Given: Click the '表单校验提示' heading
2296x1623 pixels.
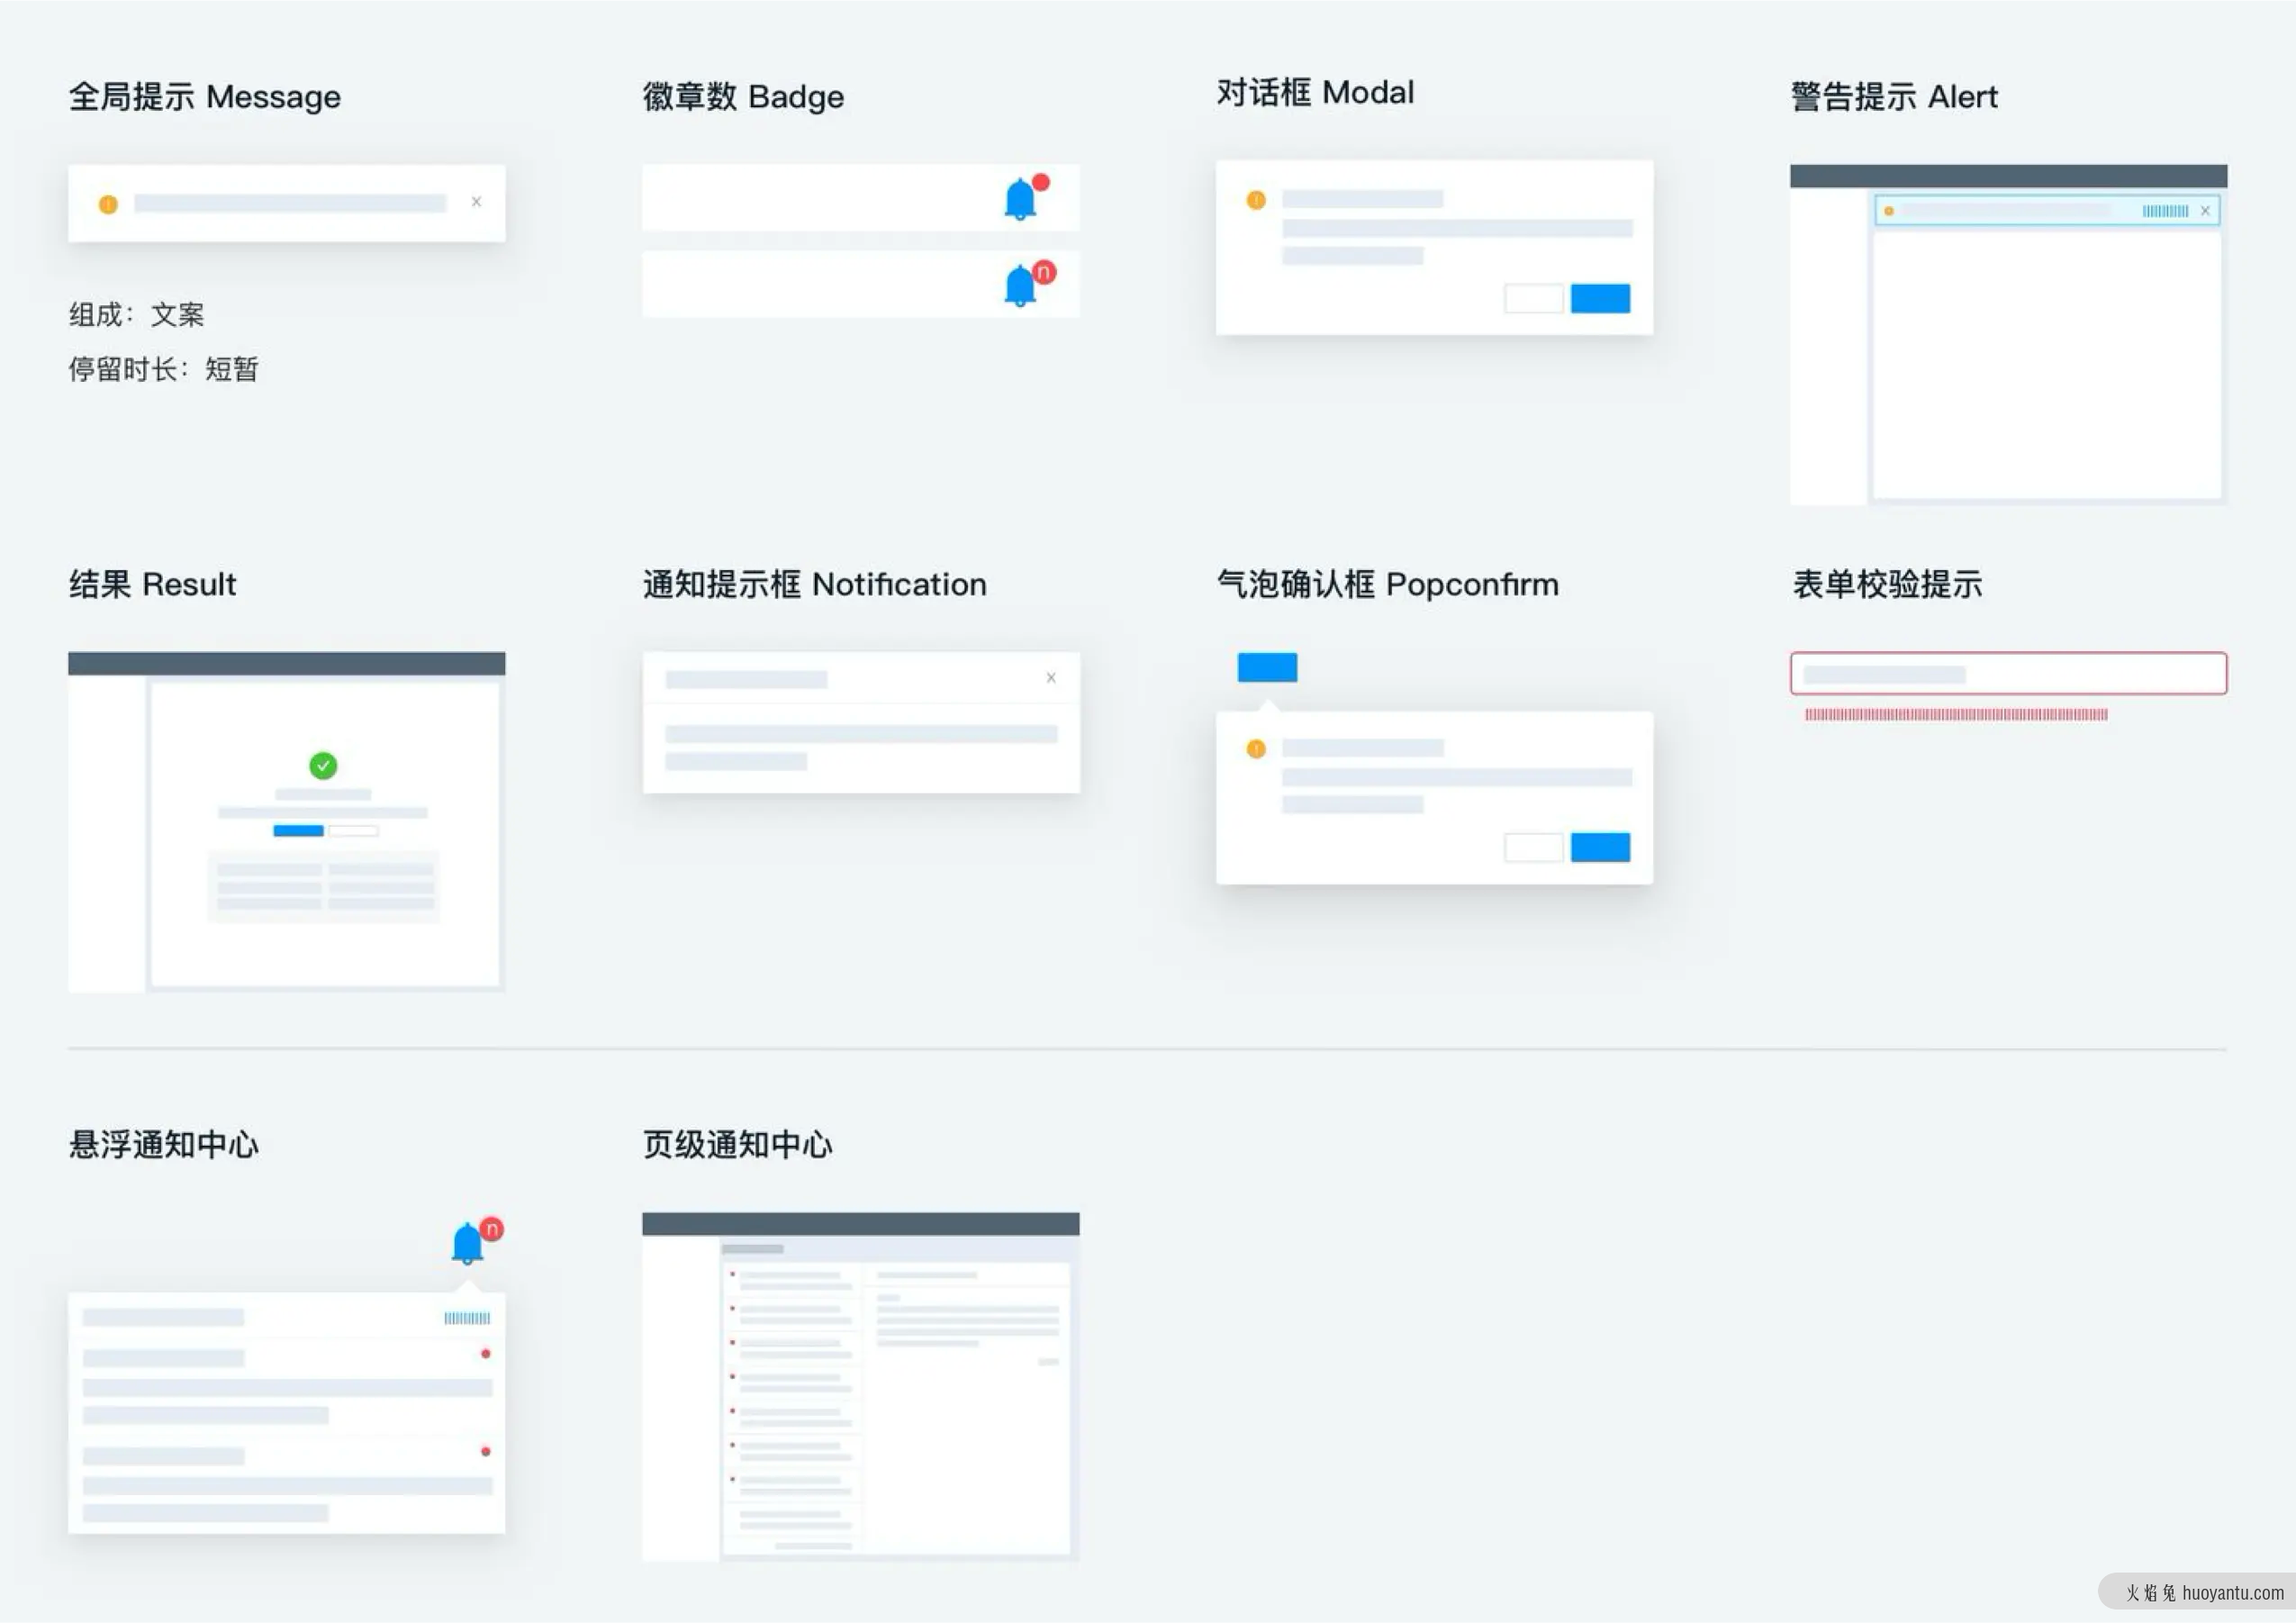Looking at the screenshot, I should tap(1887, 584).
